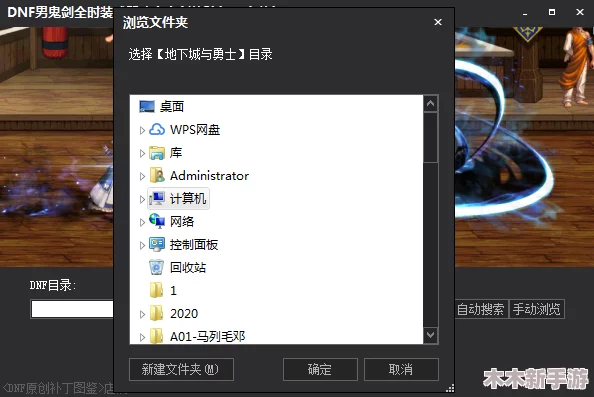
Task: Click the 新建文件夹 (M) button
Action: pos(181,369)
